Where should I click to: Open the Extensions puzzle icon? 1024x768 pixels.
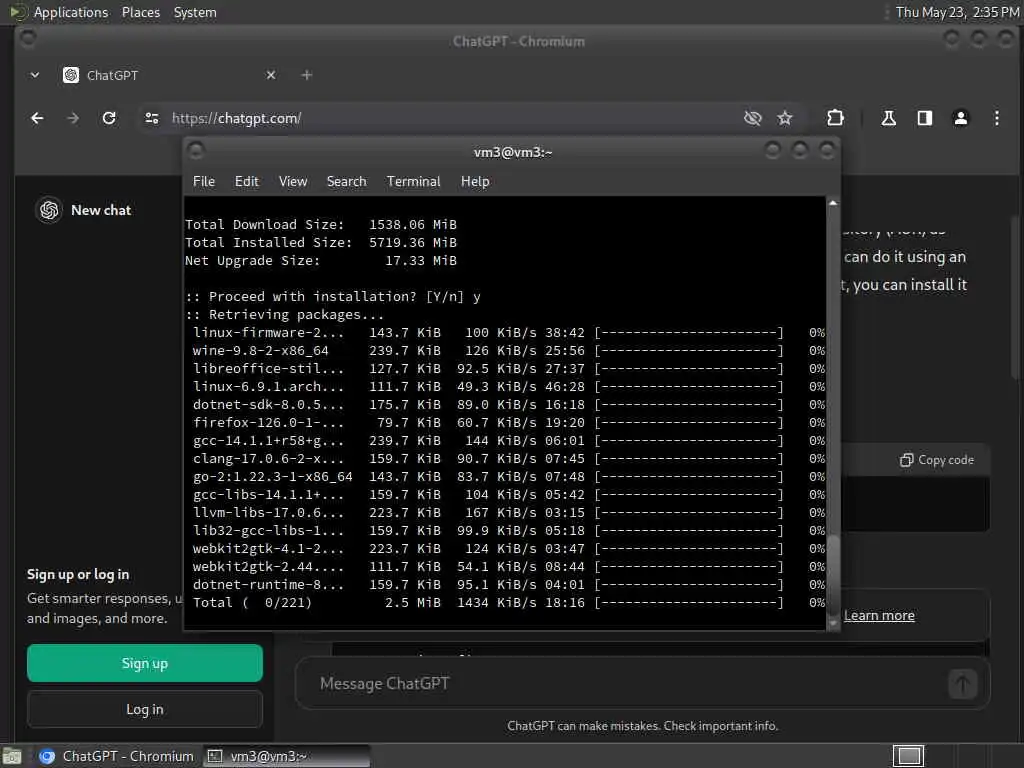(x=835, y=118)
